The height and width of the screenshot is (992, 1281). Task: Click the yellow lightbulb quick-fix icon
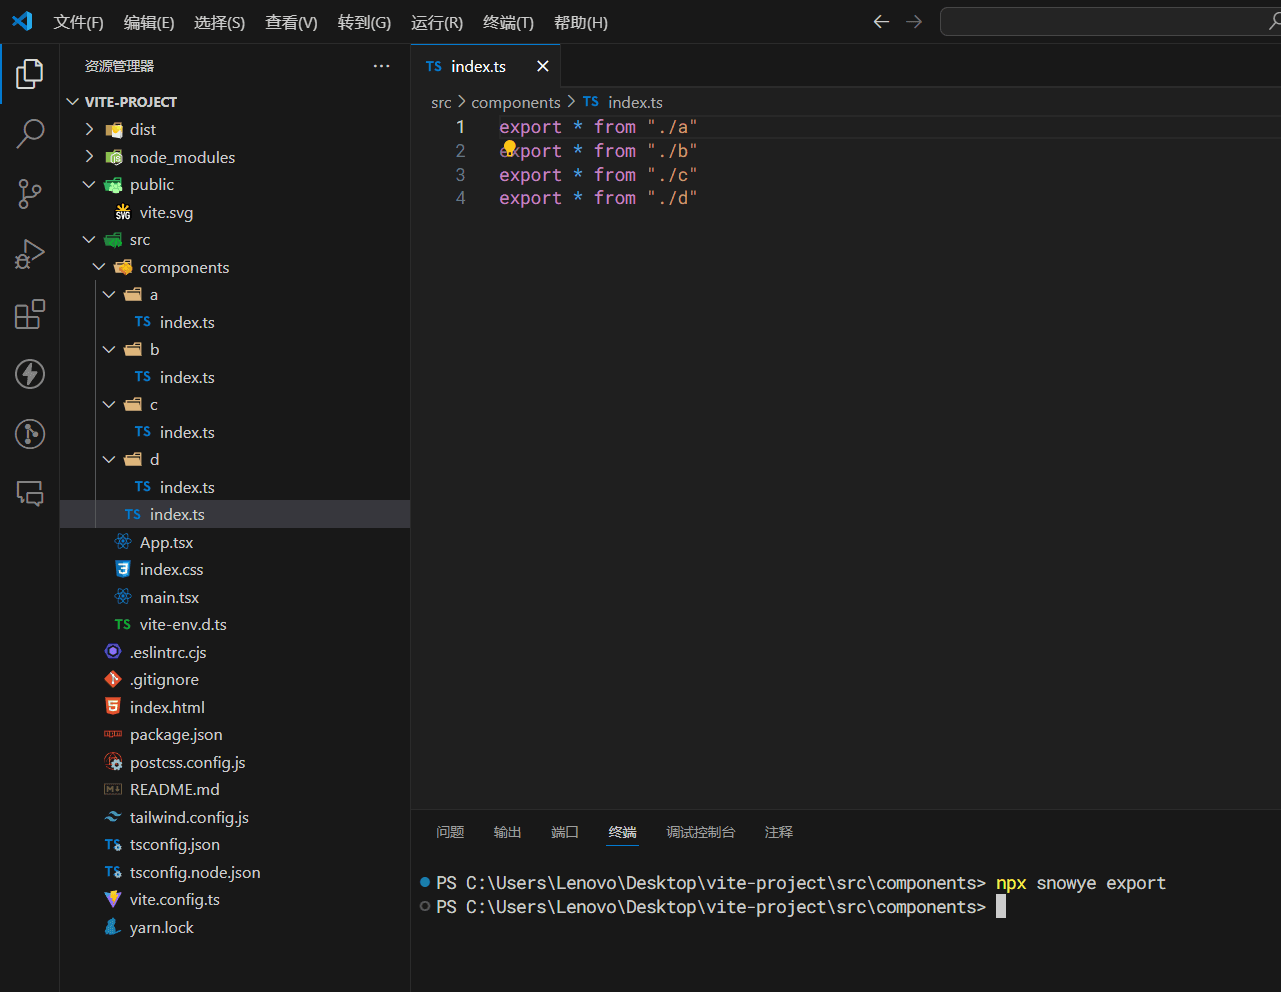pyautogui.click(x=509, y=149)
